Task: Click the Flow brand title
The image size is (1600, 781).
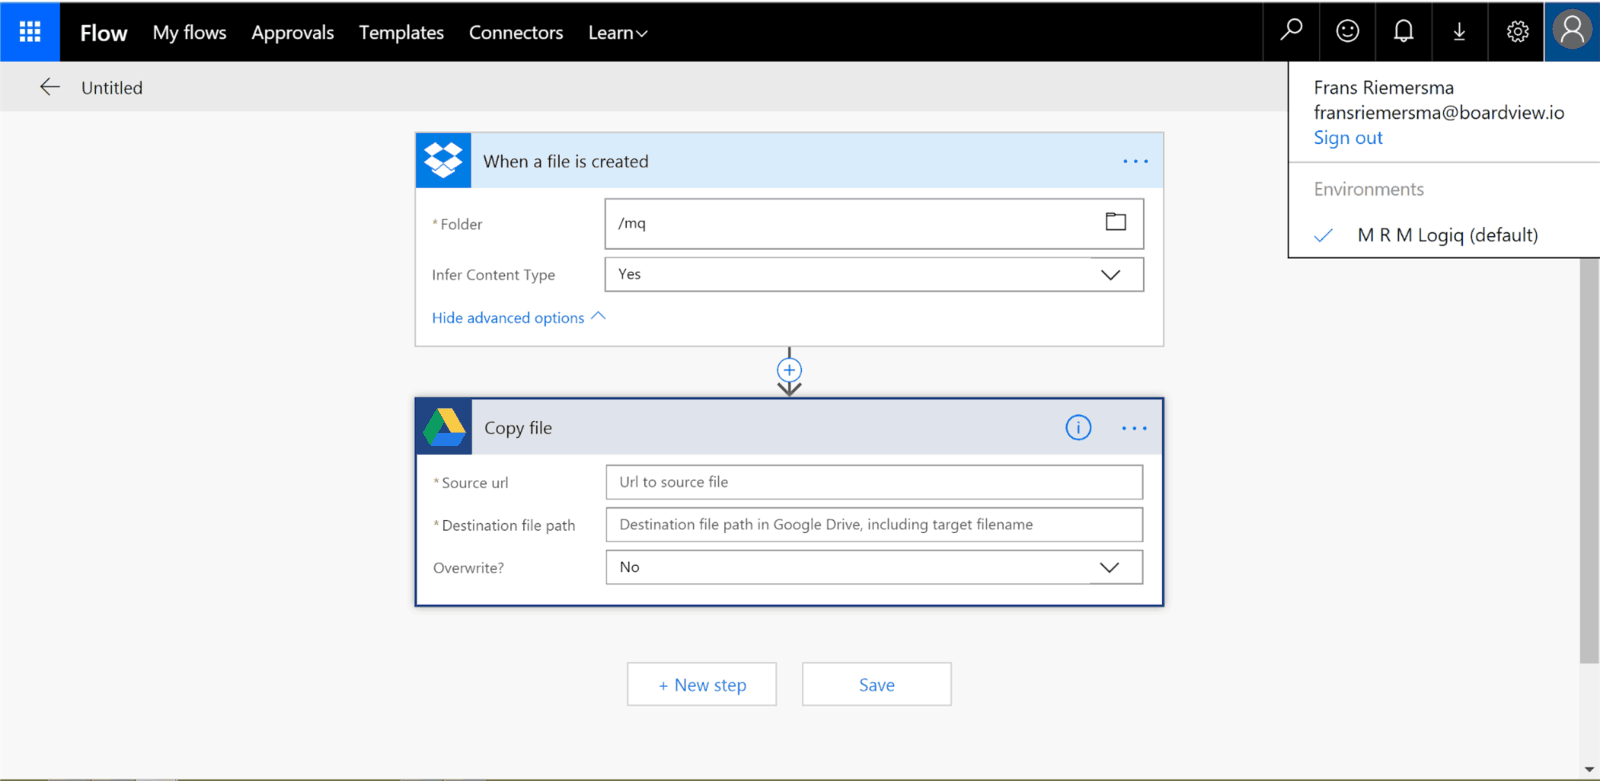Action: [103, 33]
